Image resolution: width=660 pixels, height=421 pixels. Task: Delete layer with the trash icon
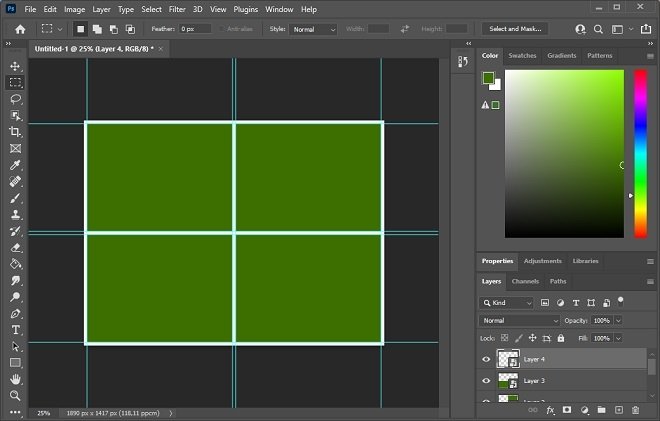click(x=636, y=410)
